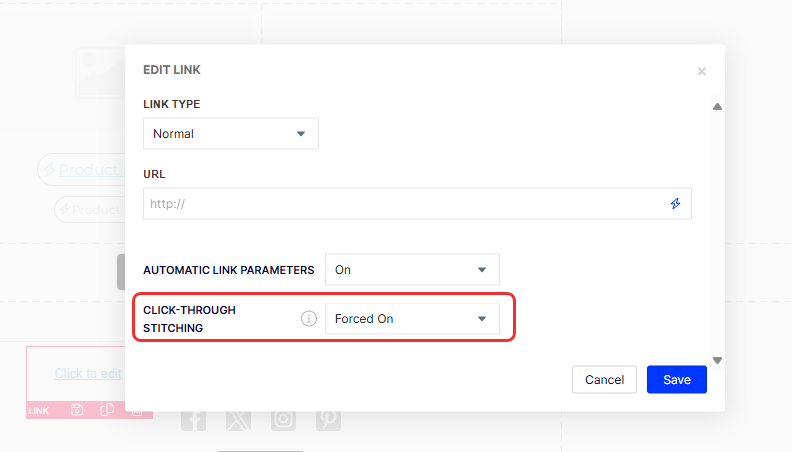The image size is (792, 452).
Task: Open the Link Type dropdown showing Normal
Action: (231, 134)
